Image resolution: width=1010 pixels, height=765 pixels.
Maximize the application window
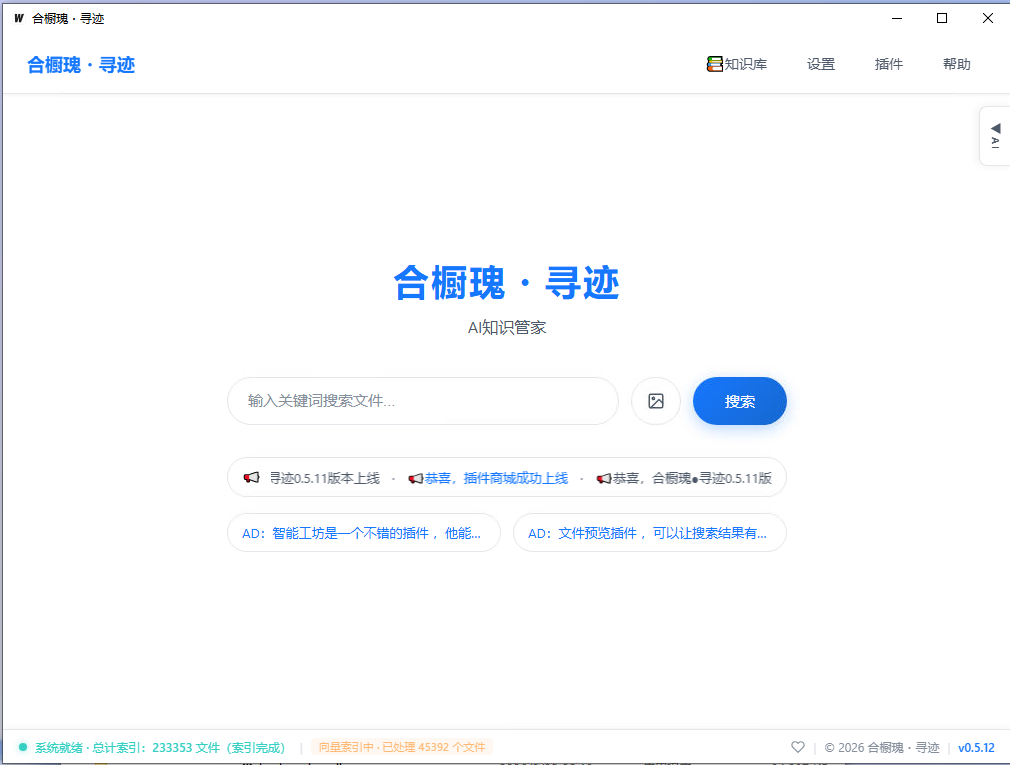[x=942, y=18]
